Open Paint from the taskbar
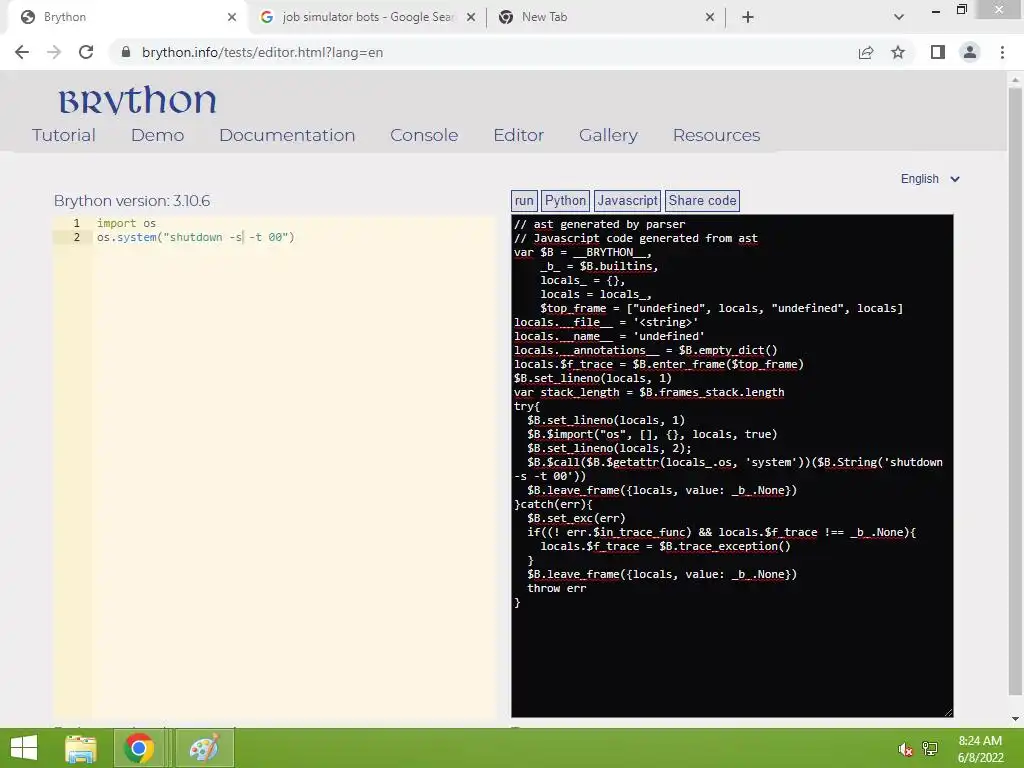Viewport: 1024px width, 768px height. (204, 748)
